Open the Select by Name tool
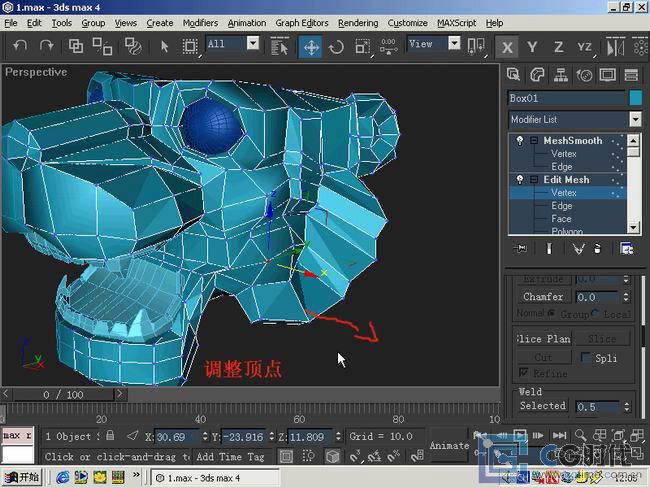 pyautogui.click(x=279, y=46)
